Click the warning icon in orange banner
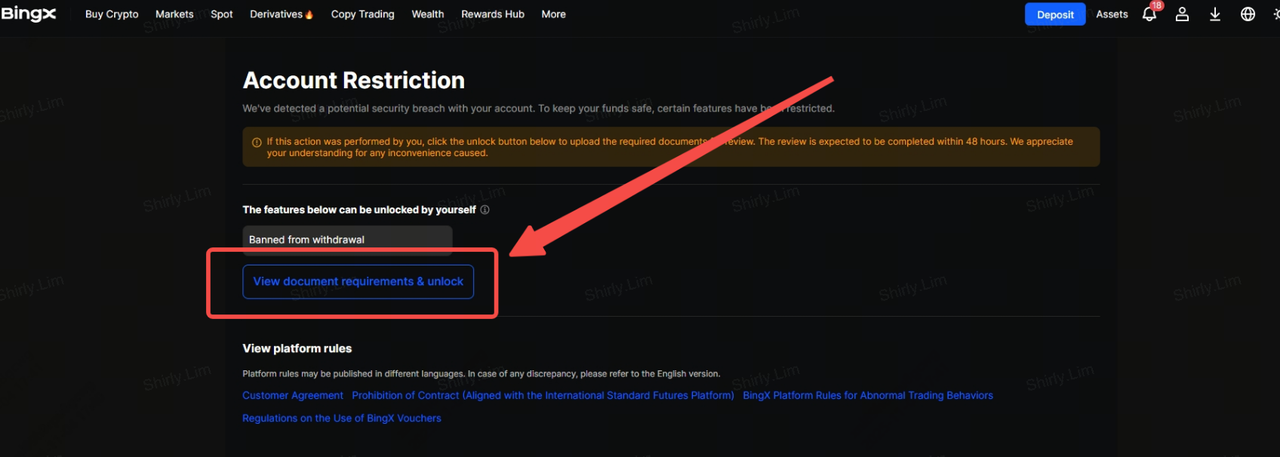Viewport: 1280px width, 457px height. tap(257, 142)
